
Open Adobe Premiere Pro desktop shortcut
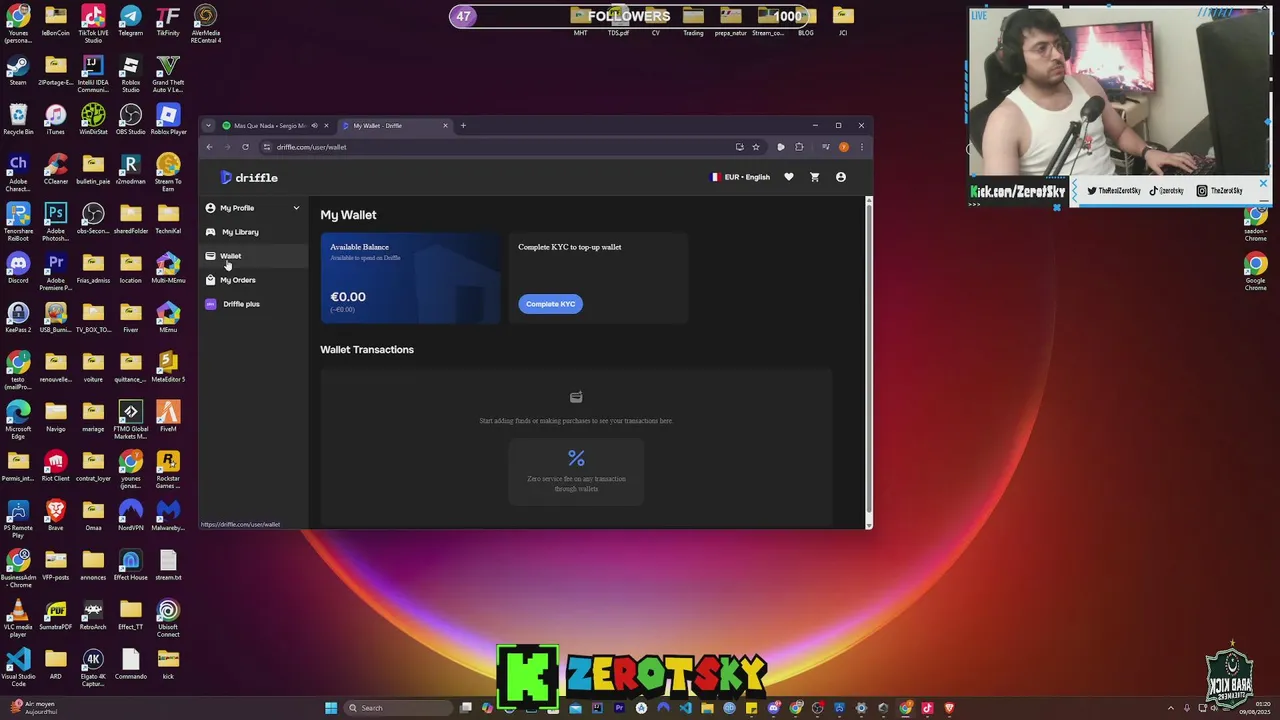55,271
